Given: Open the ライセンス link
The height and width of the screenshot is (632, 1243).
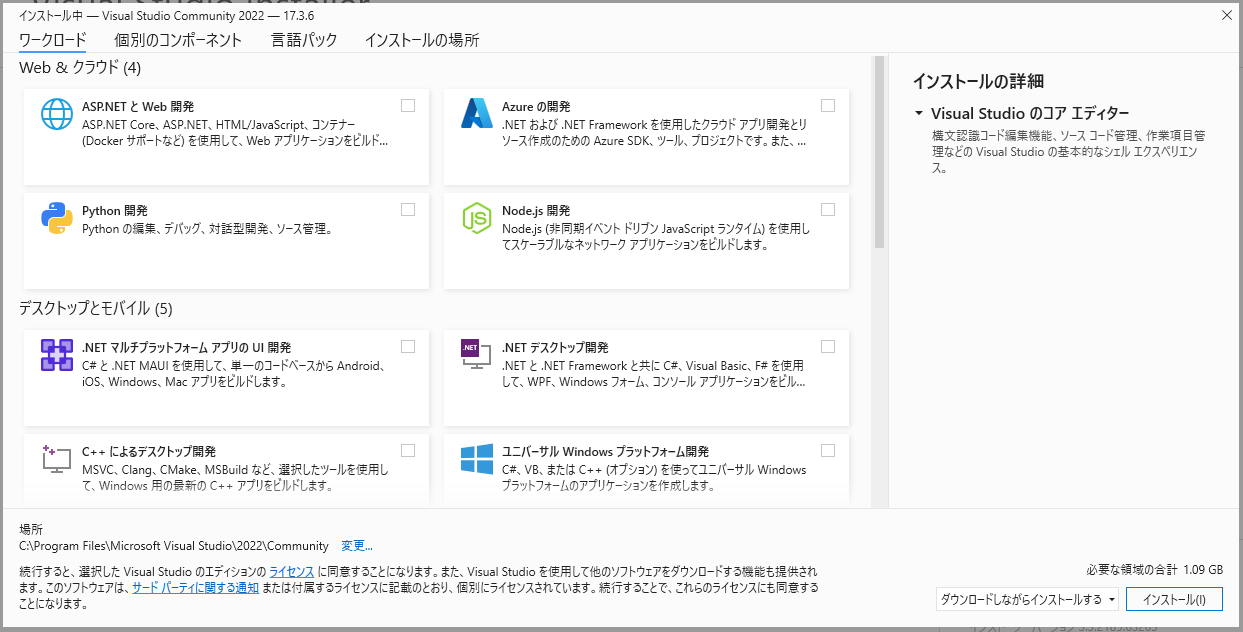Looking at the screenshot, I should (x=292, y=571).
